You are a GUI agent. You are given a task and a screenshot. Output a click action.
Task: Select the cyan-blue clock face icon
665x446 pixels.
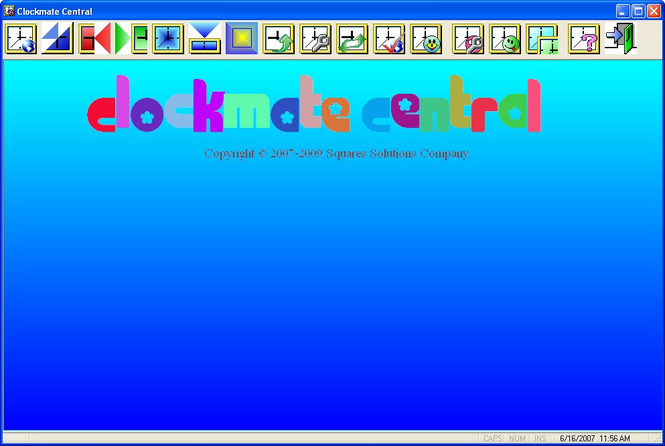[x=168, y=39]
